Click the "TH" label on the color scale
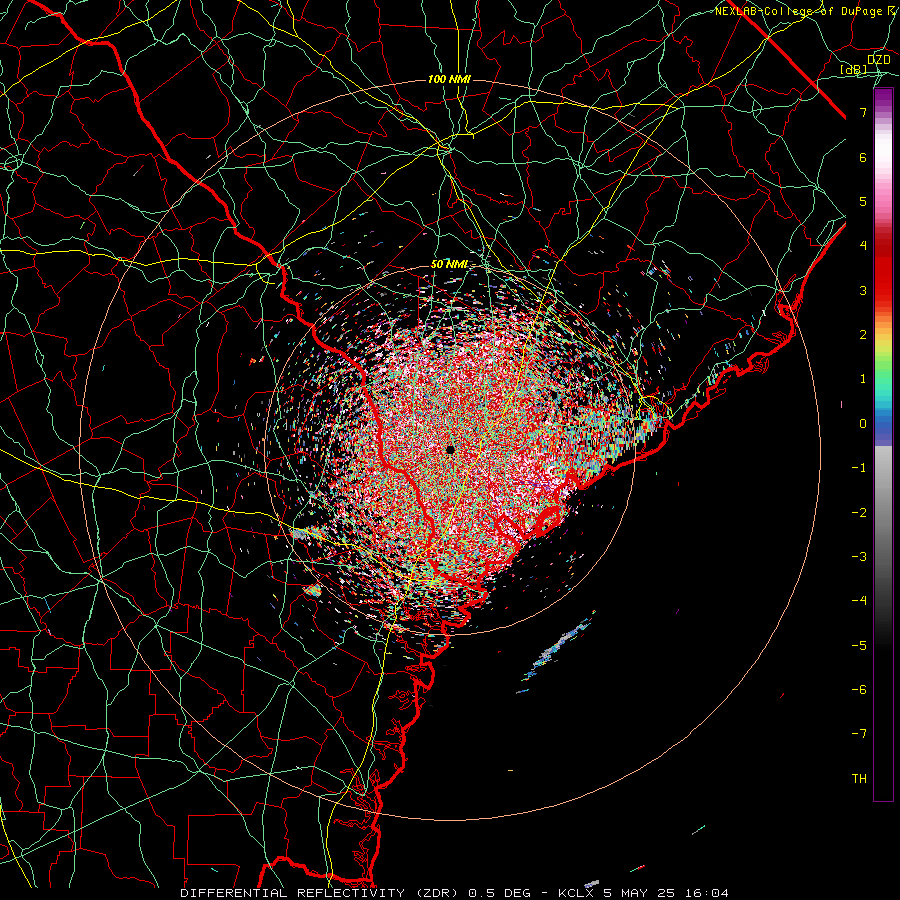The width and height of the screenshot is (900, 900). click(x=859, y=779)
